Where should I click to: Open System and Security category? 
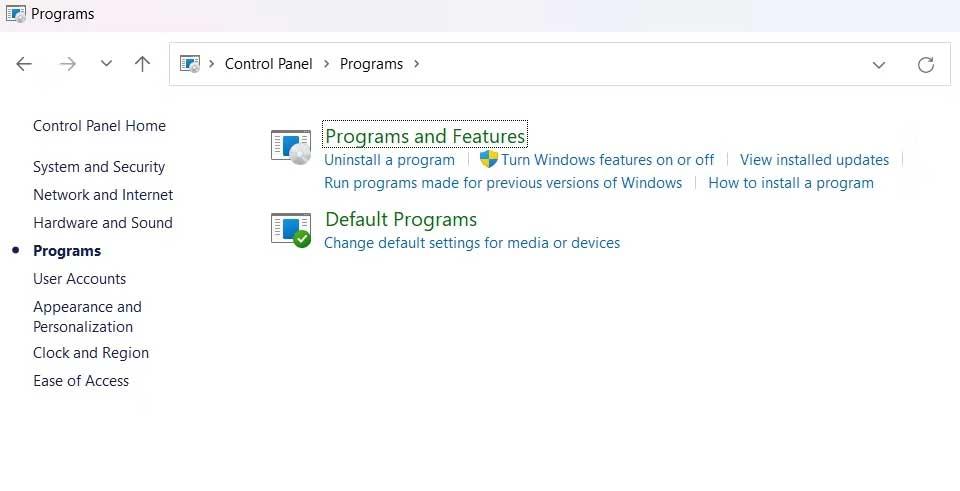[99, 167]
